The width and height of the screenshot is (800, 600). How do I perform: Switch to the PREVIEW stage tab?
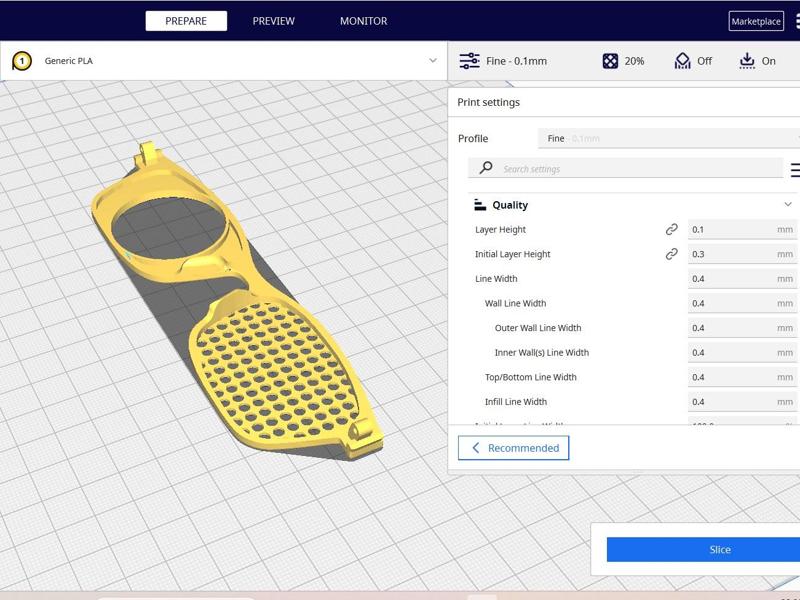coord(273,21)
